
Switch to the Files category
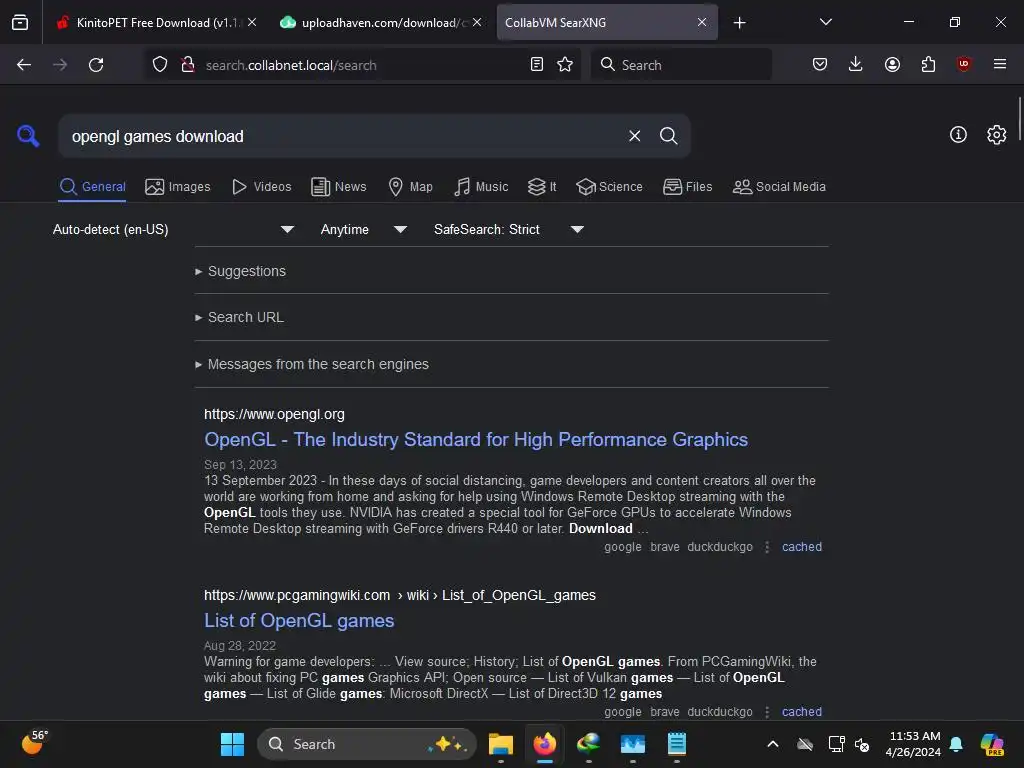688,187
